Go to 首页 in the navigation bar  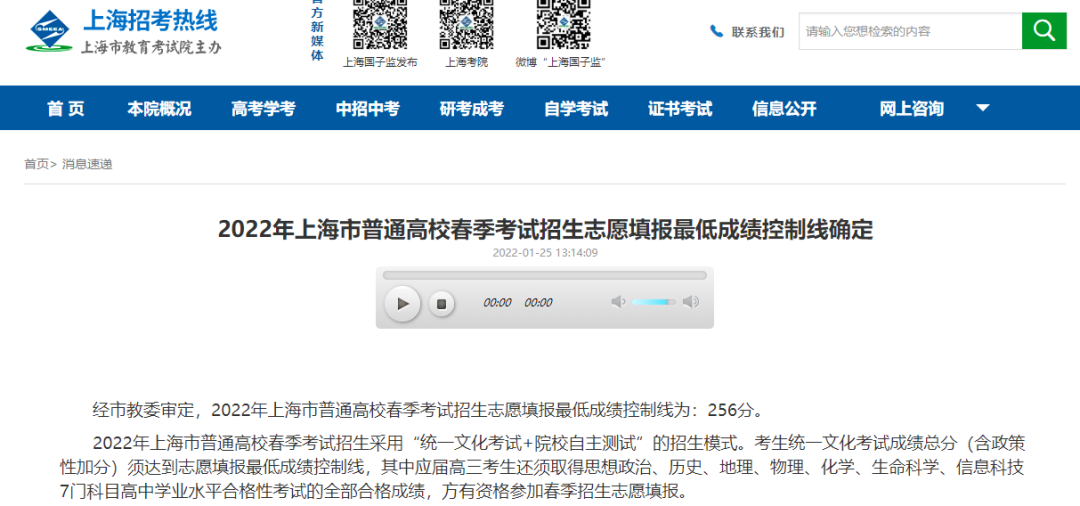(66, 109)
